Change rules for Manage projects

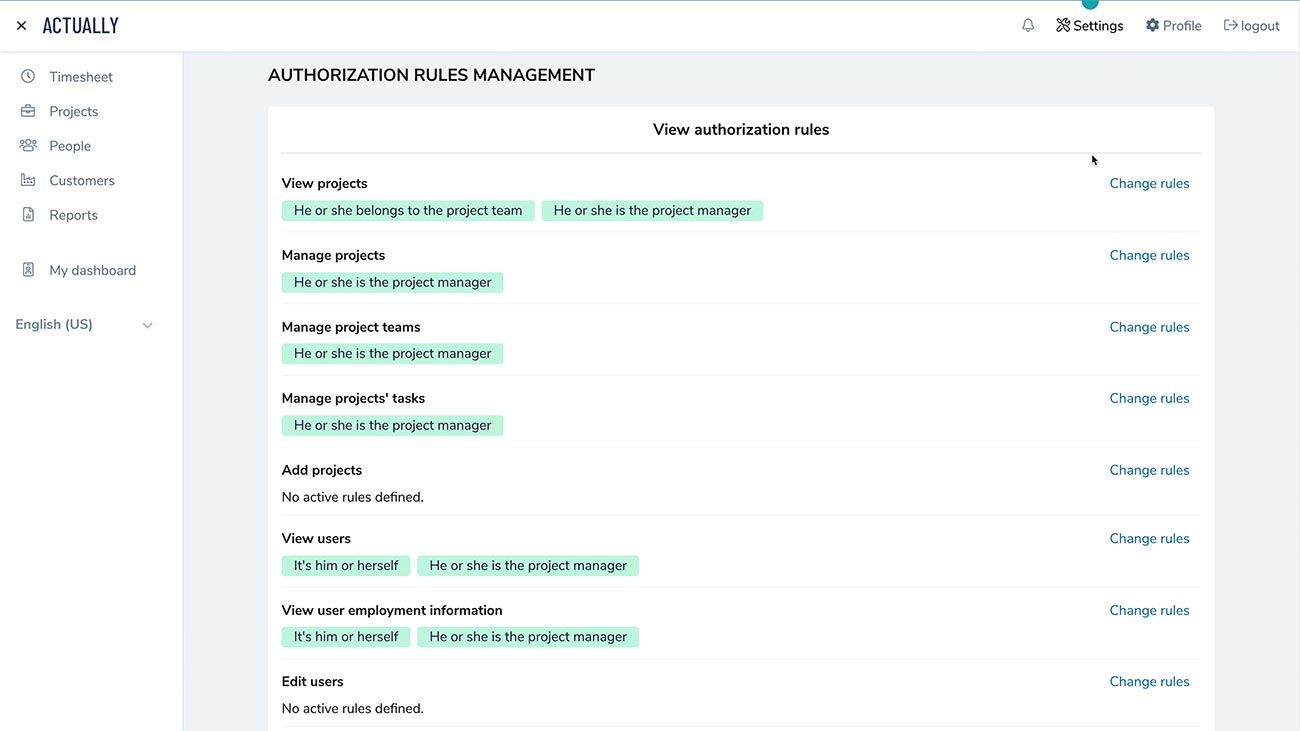1149,254
